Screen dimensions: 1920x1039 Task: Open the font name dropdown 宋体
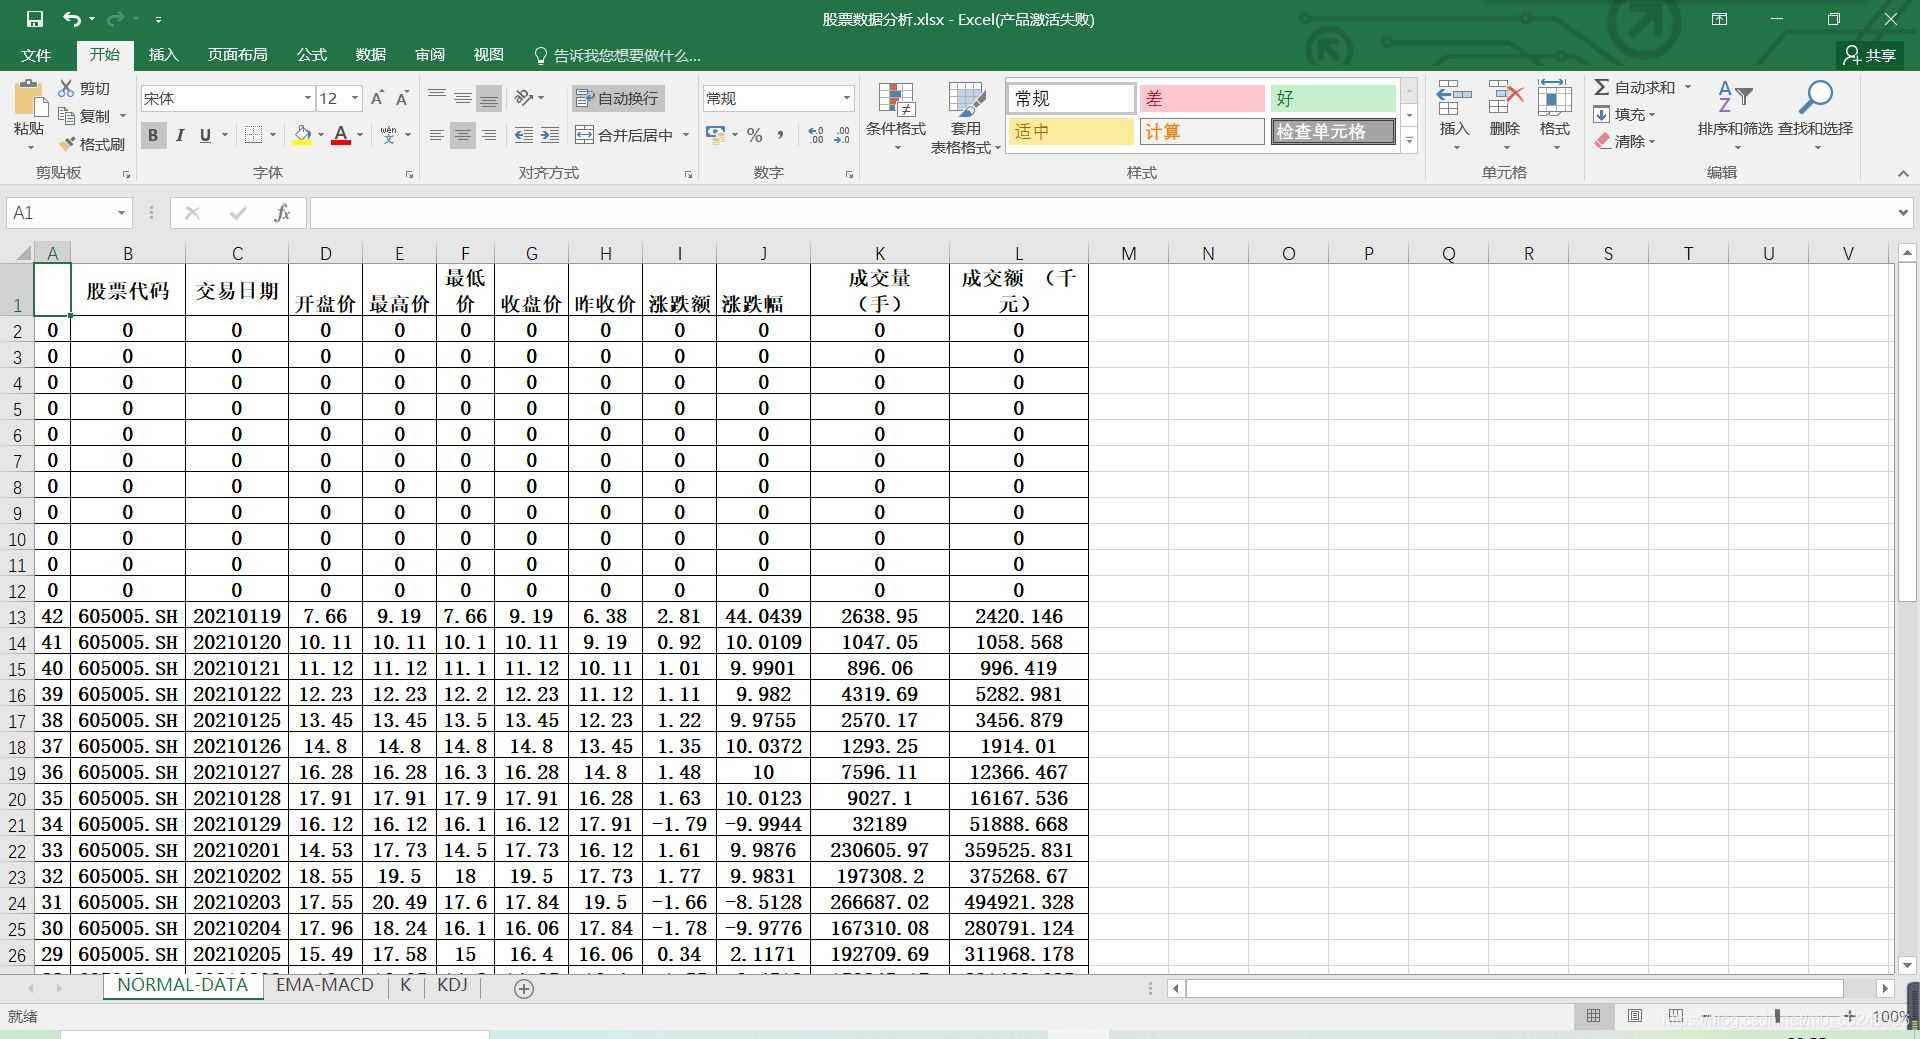click(307, 98)
